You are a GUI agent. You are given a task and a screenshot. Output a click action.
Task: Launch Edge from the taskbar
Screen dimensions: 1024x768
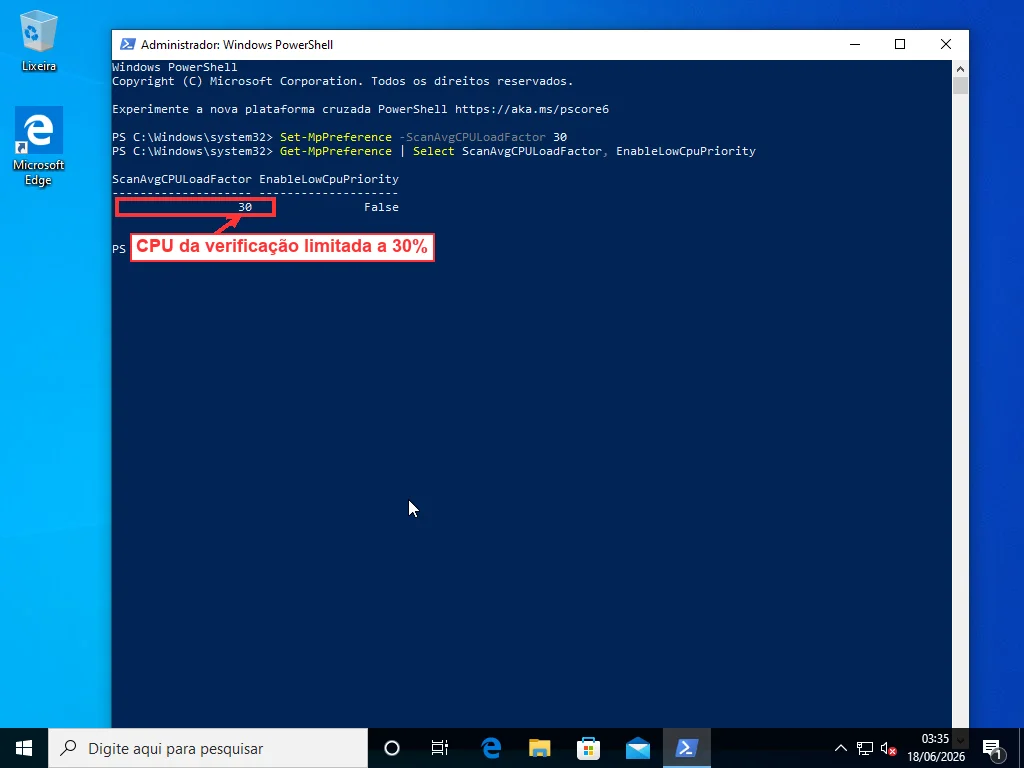pyautogui.click(x=490, y=748)
